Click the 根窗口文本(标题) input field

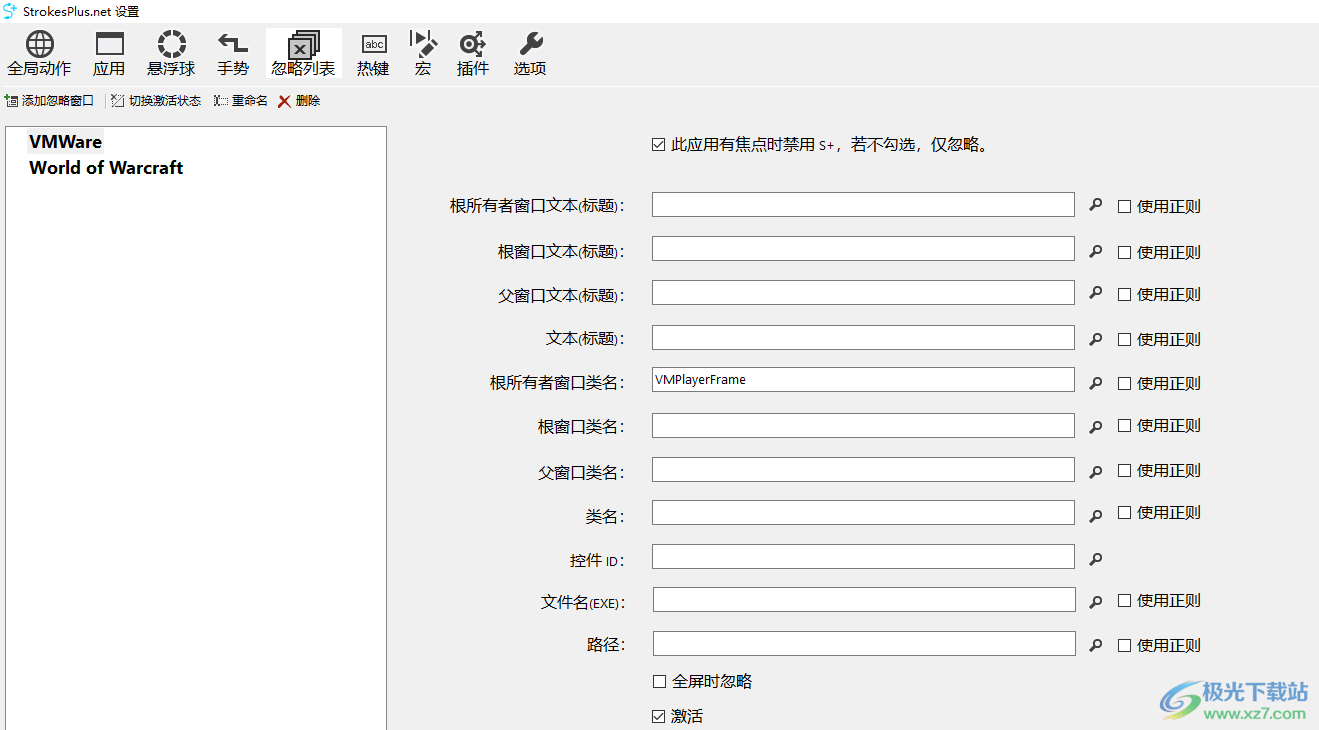point(863,248)
